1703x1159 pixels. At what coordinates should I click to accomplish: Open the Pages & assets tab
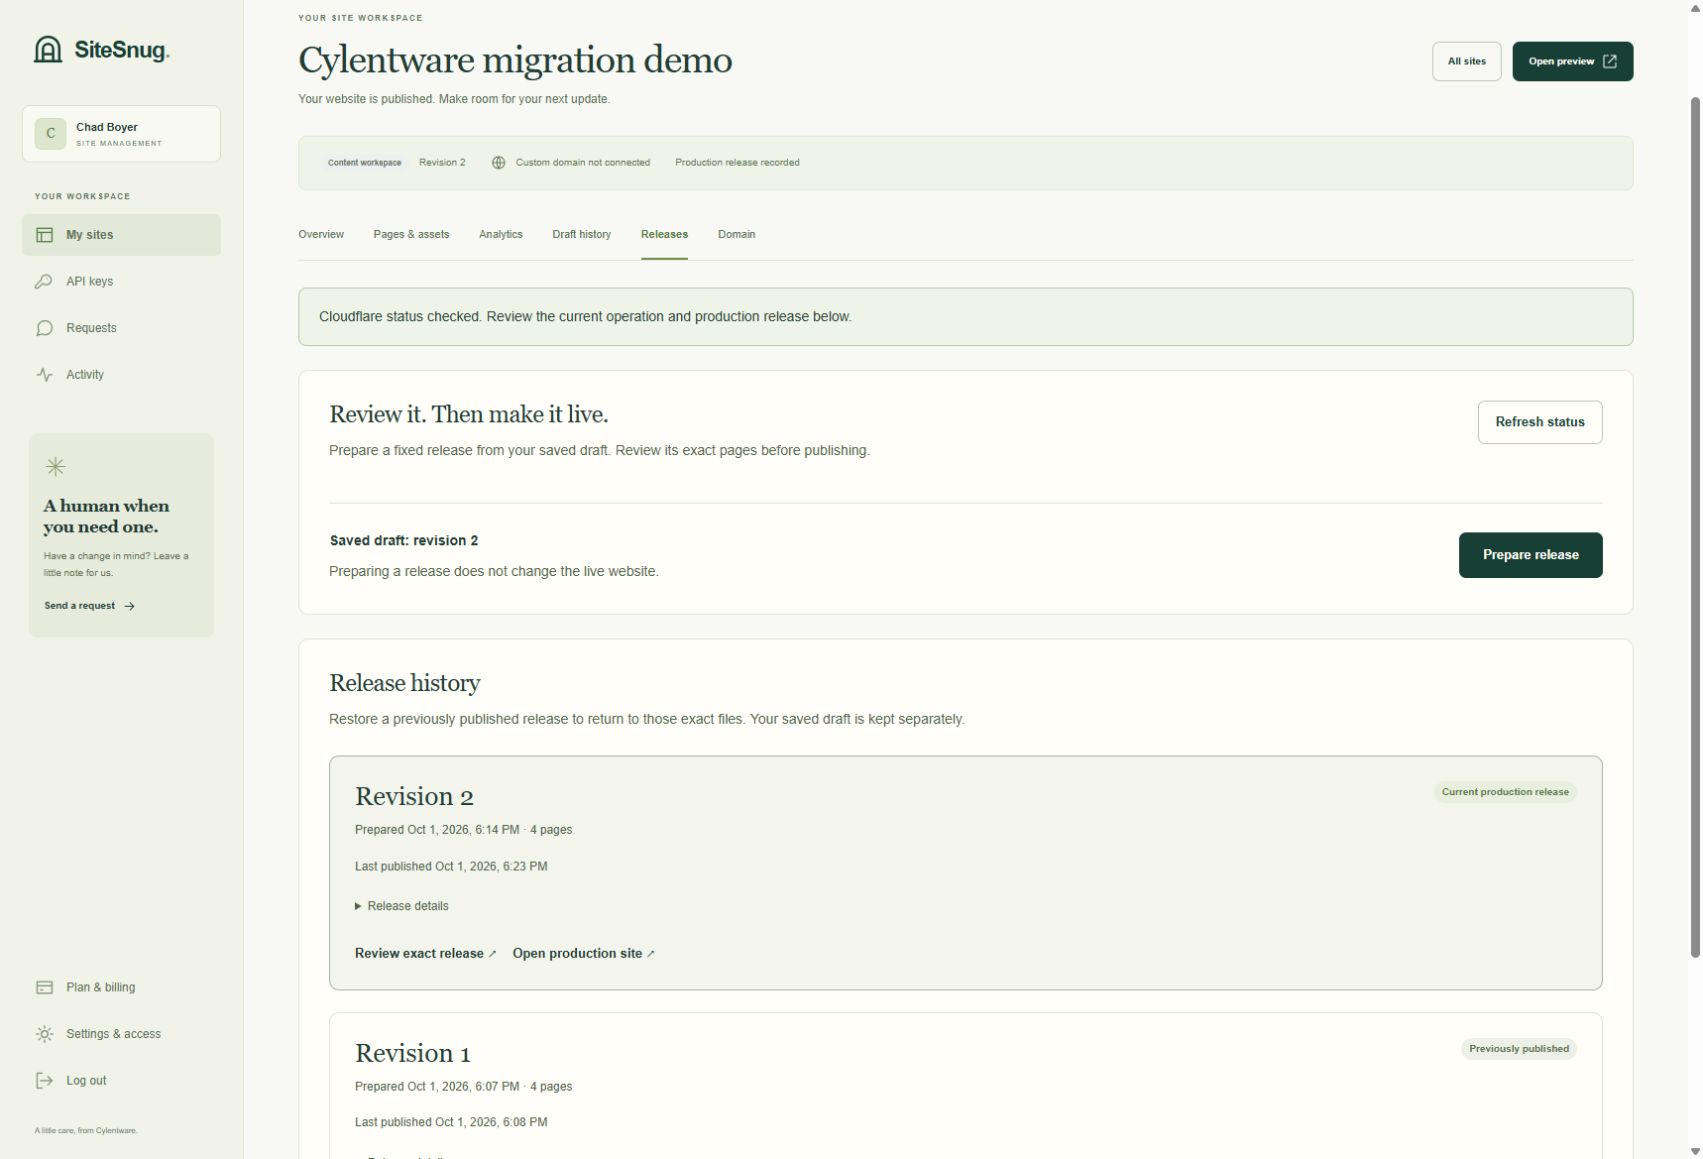pyautogui.click(x=411, y=234)
